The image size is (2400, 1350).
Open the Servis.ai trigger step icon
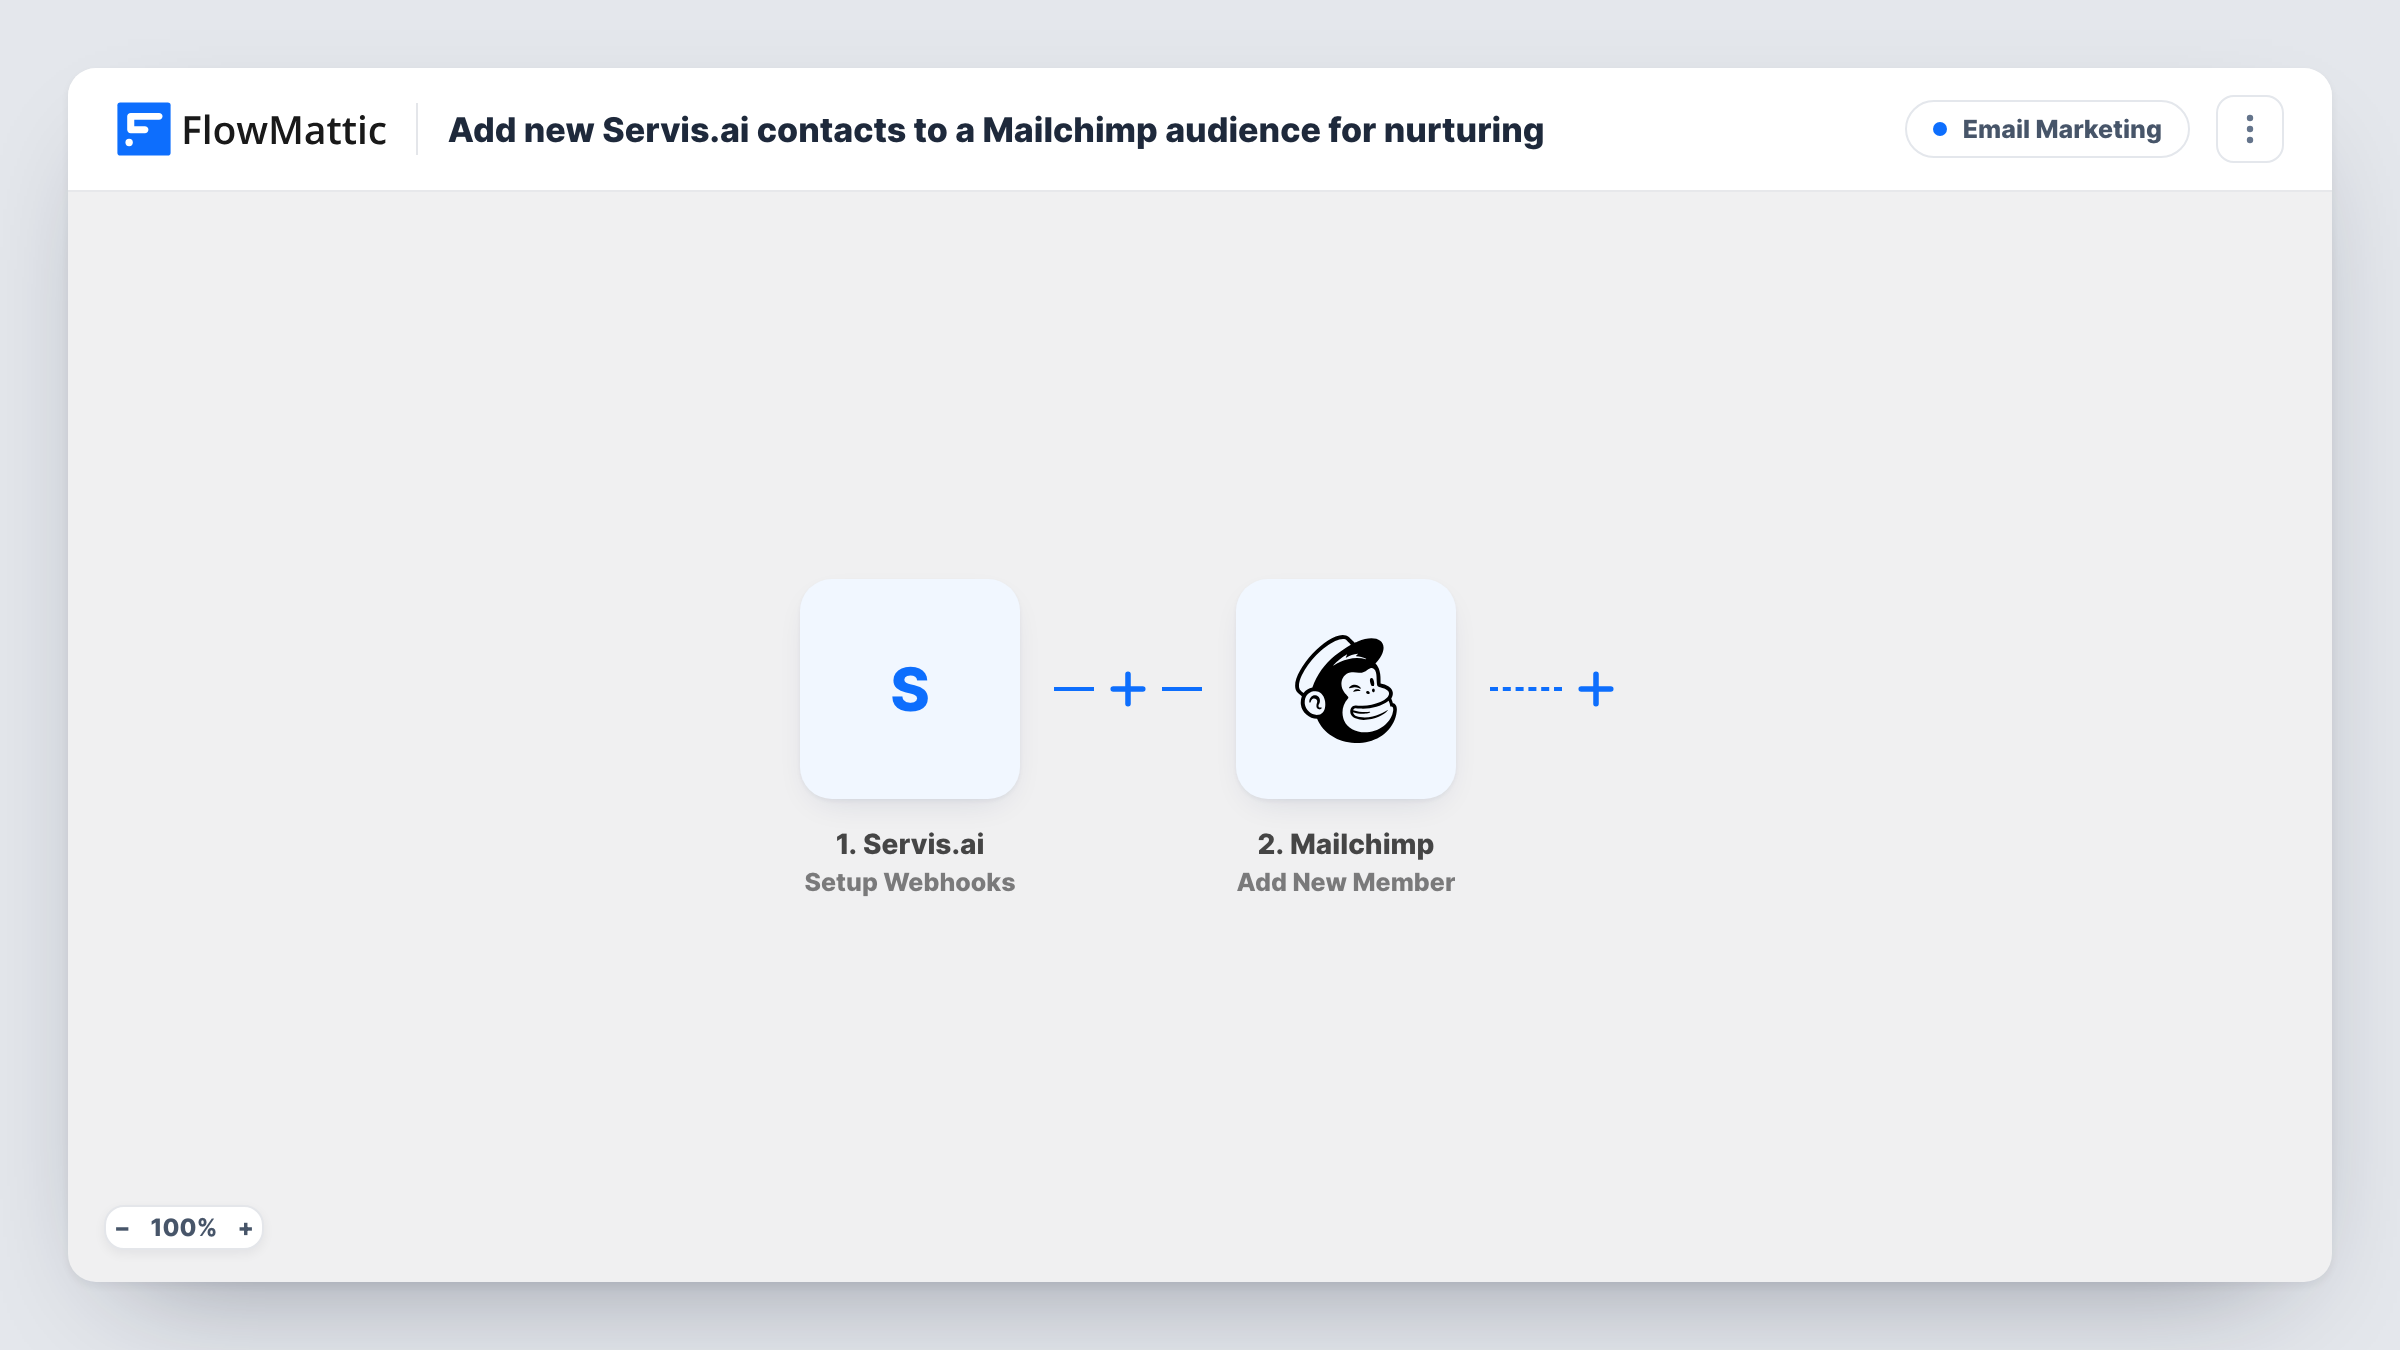tap(909, 689)
